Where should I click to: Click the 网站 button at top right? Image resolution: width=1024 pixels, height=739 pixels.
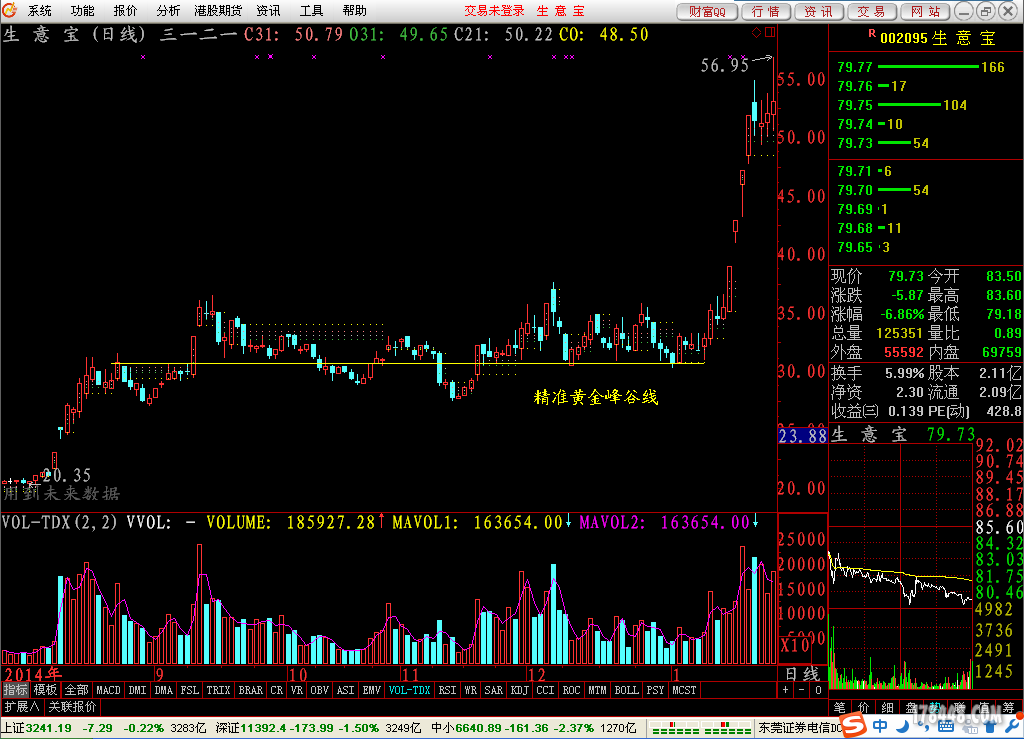[x=925, y=11]
